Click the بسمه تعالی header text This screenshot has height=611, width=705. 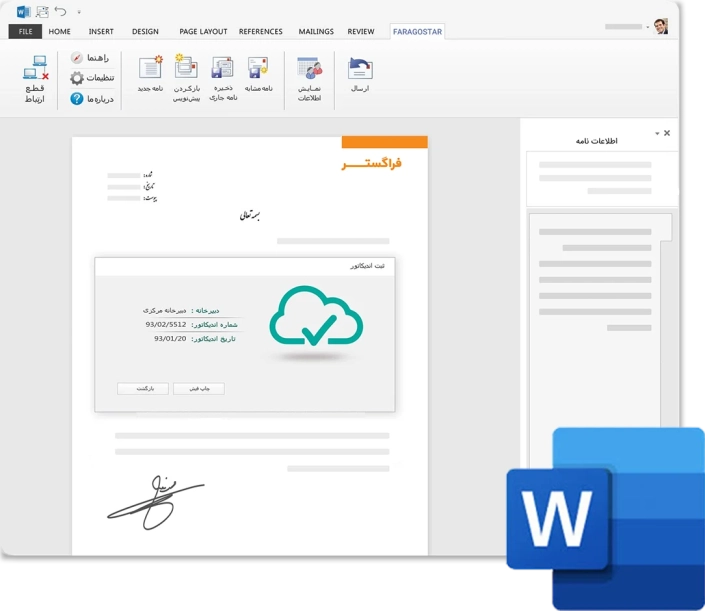[x=250, y=216]
